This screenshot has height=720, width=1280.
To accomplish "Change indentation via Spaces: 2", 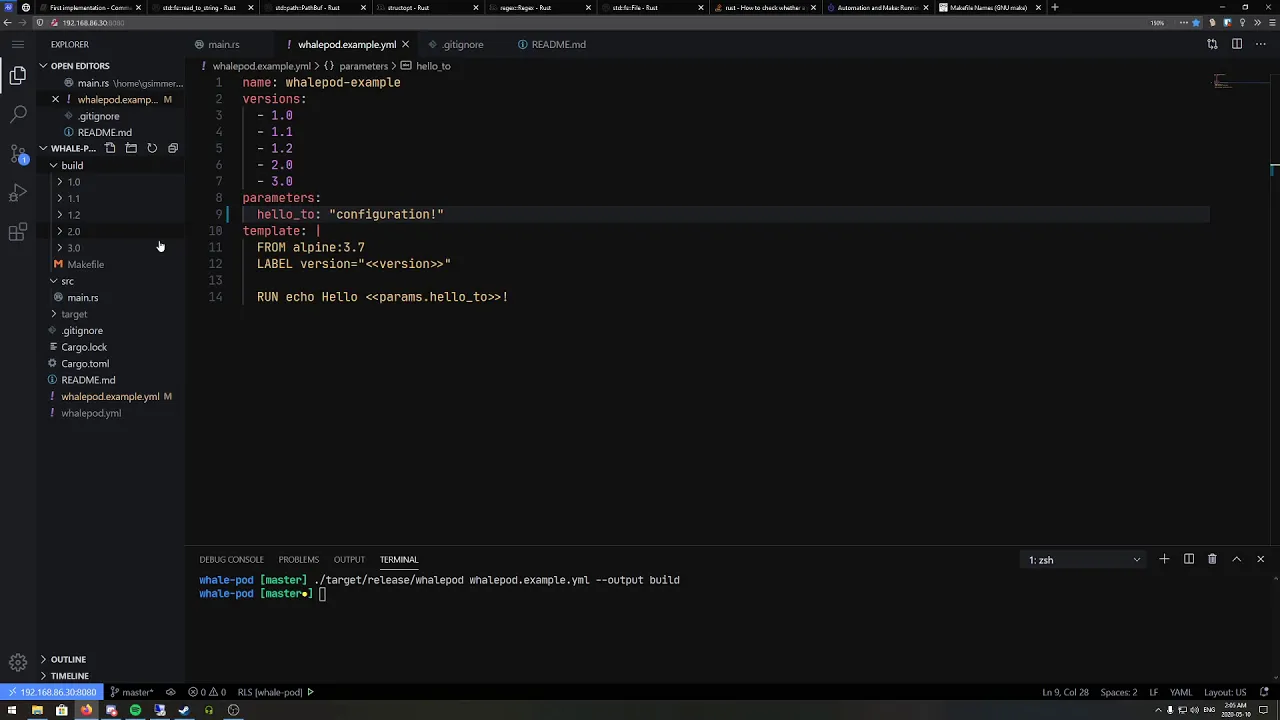I will pyautogui.click(x=1119, y=692).
